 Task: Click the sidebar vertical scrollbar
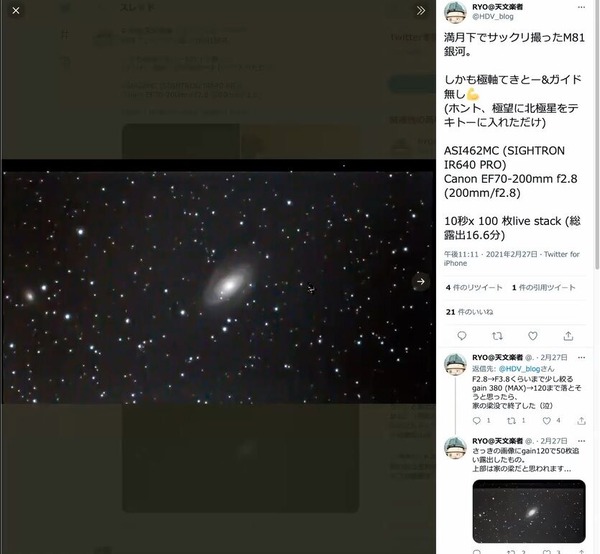[597, 134]
